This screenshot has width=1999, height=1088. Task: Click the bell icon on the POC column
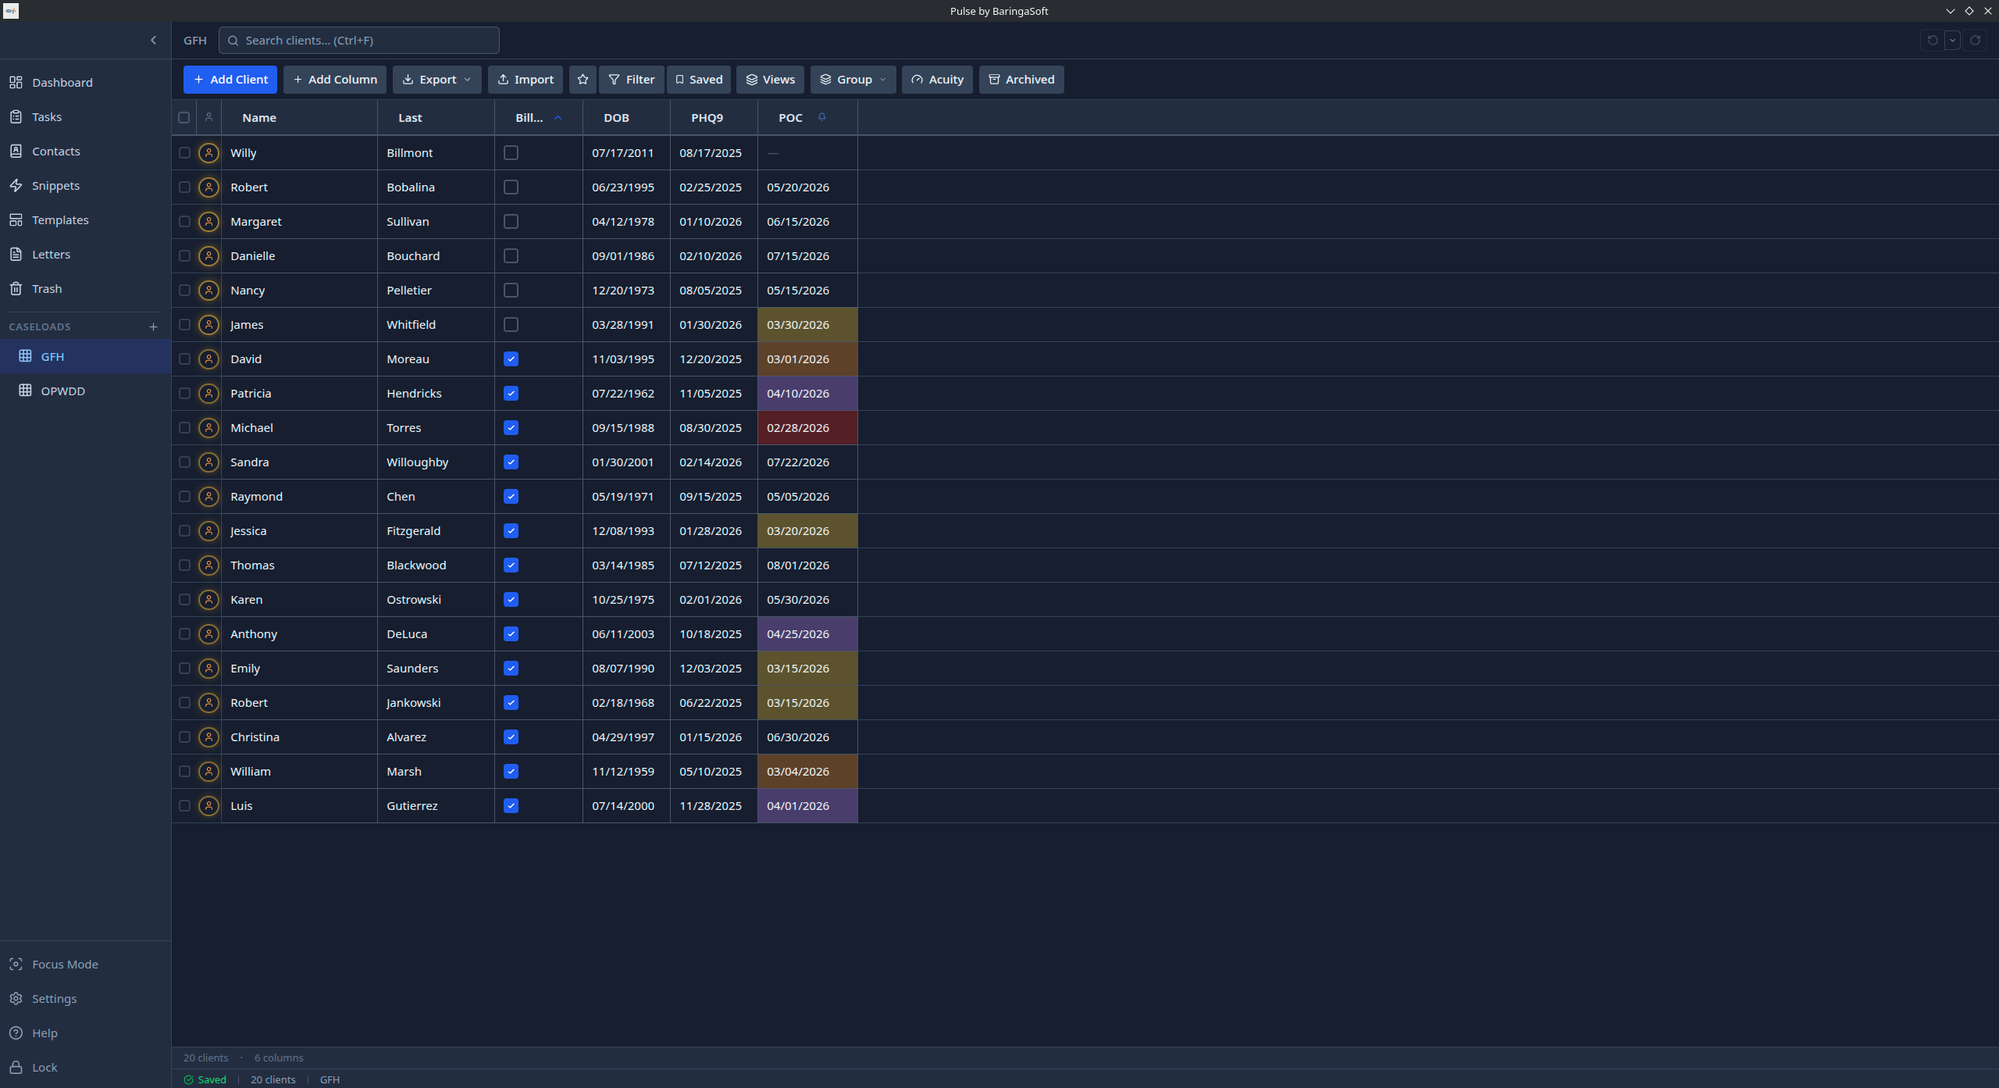coord(822,117)
